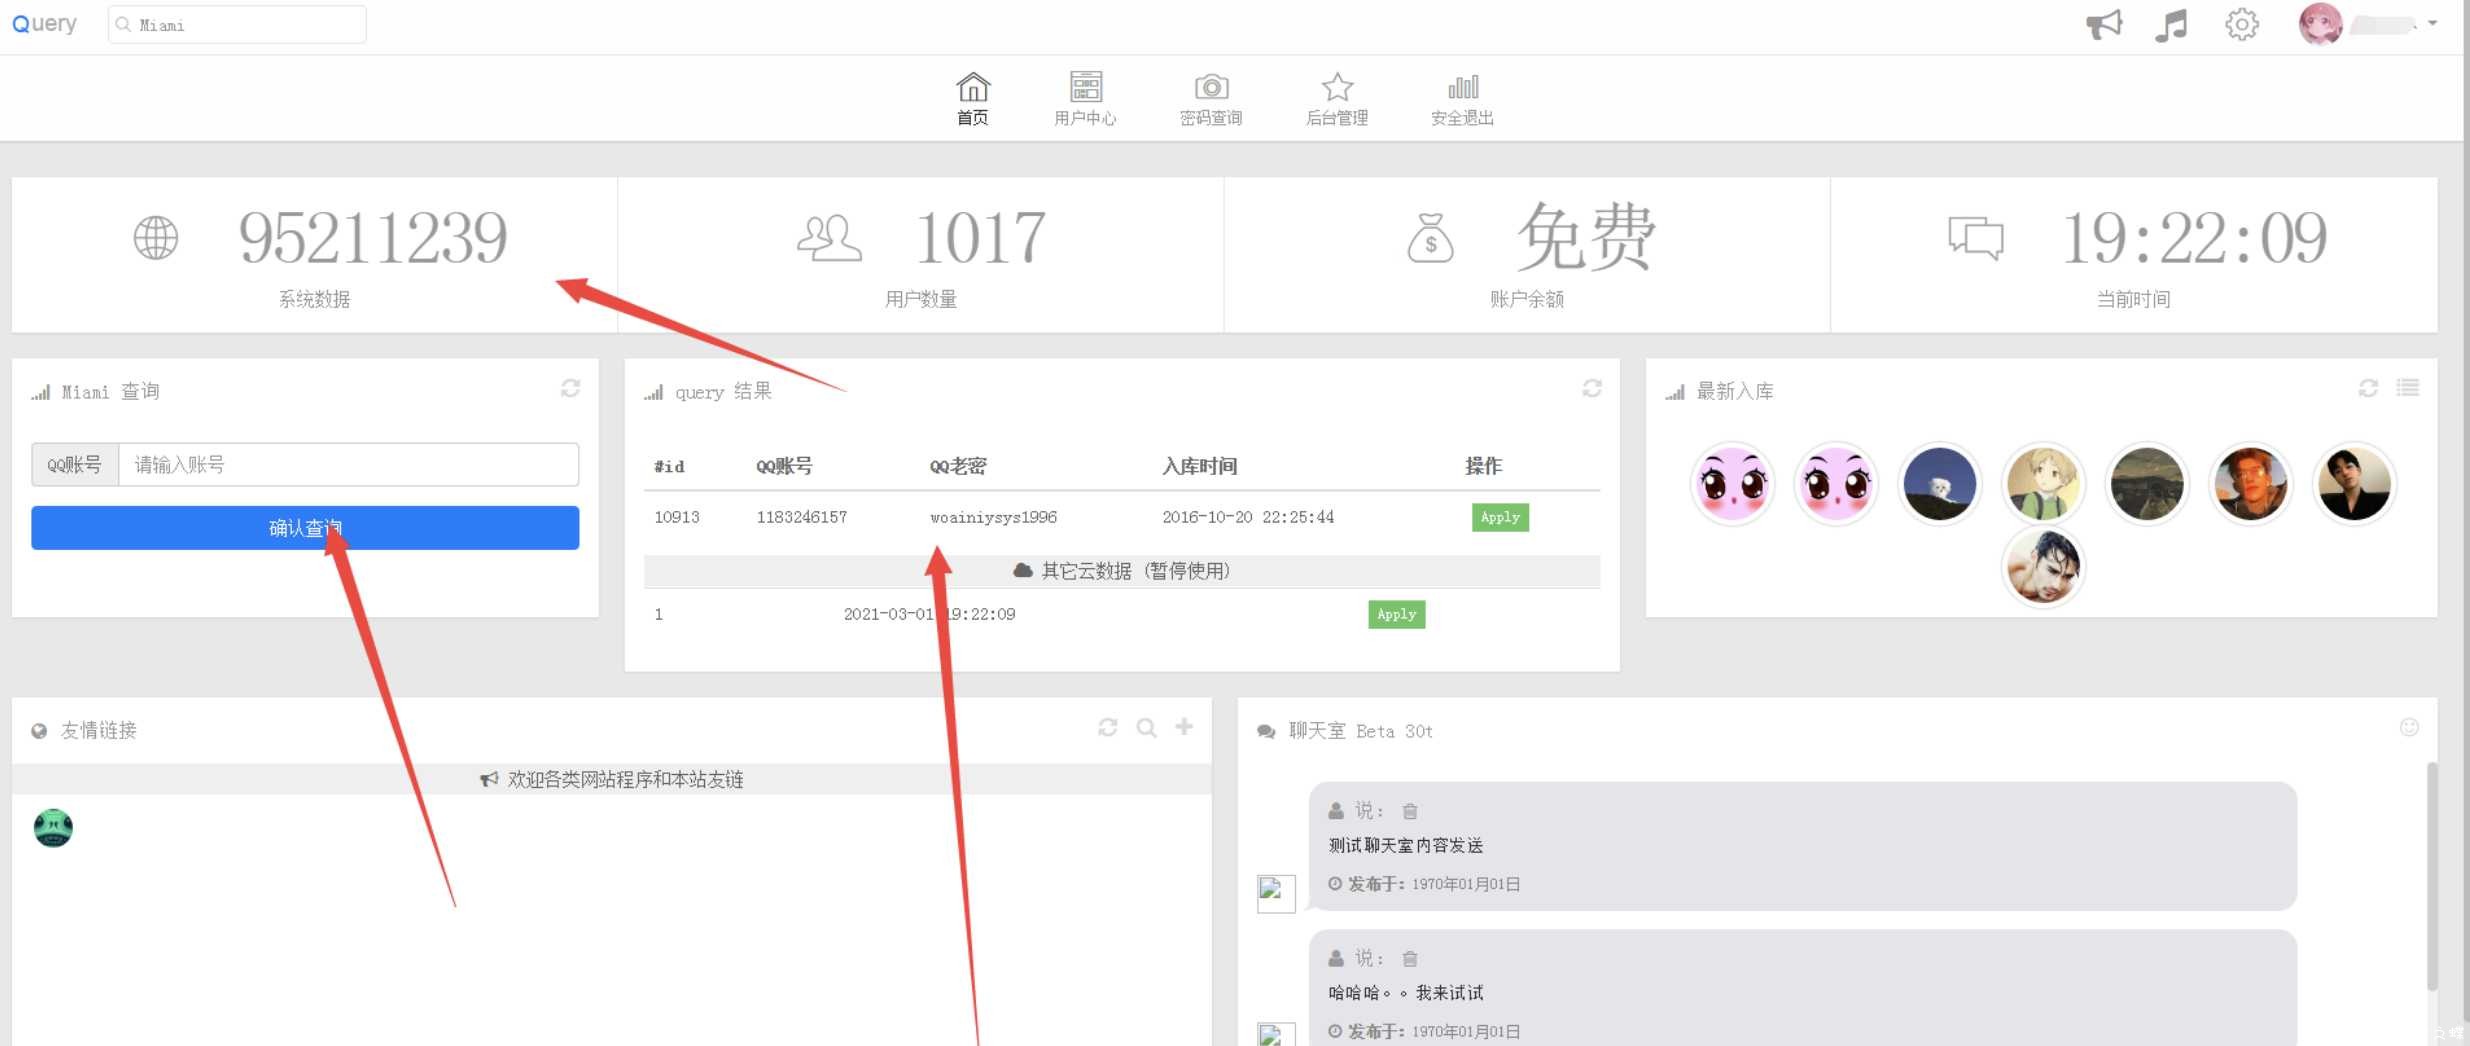Image resolution: width=2470 pixels, height=1046 pixels.
Task: Click the users icon for 用户数量
Action: [829, 238]
